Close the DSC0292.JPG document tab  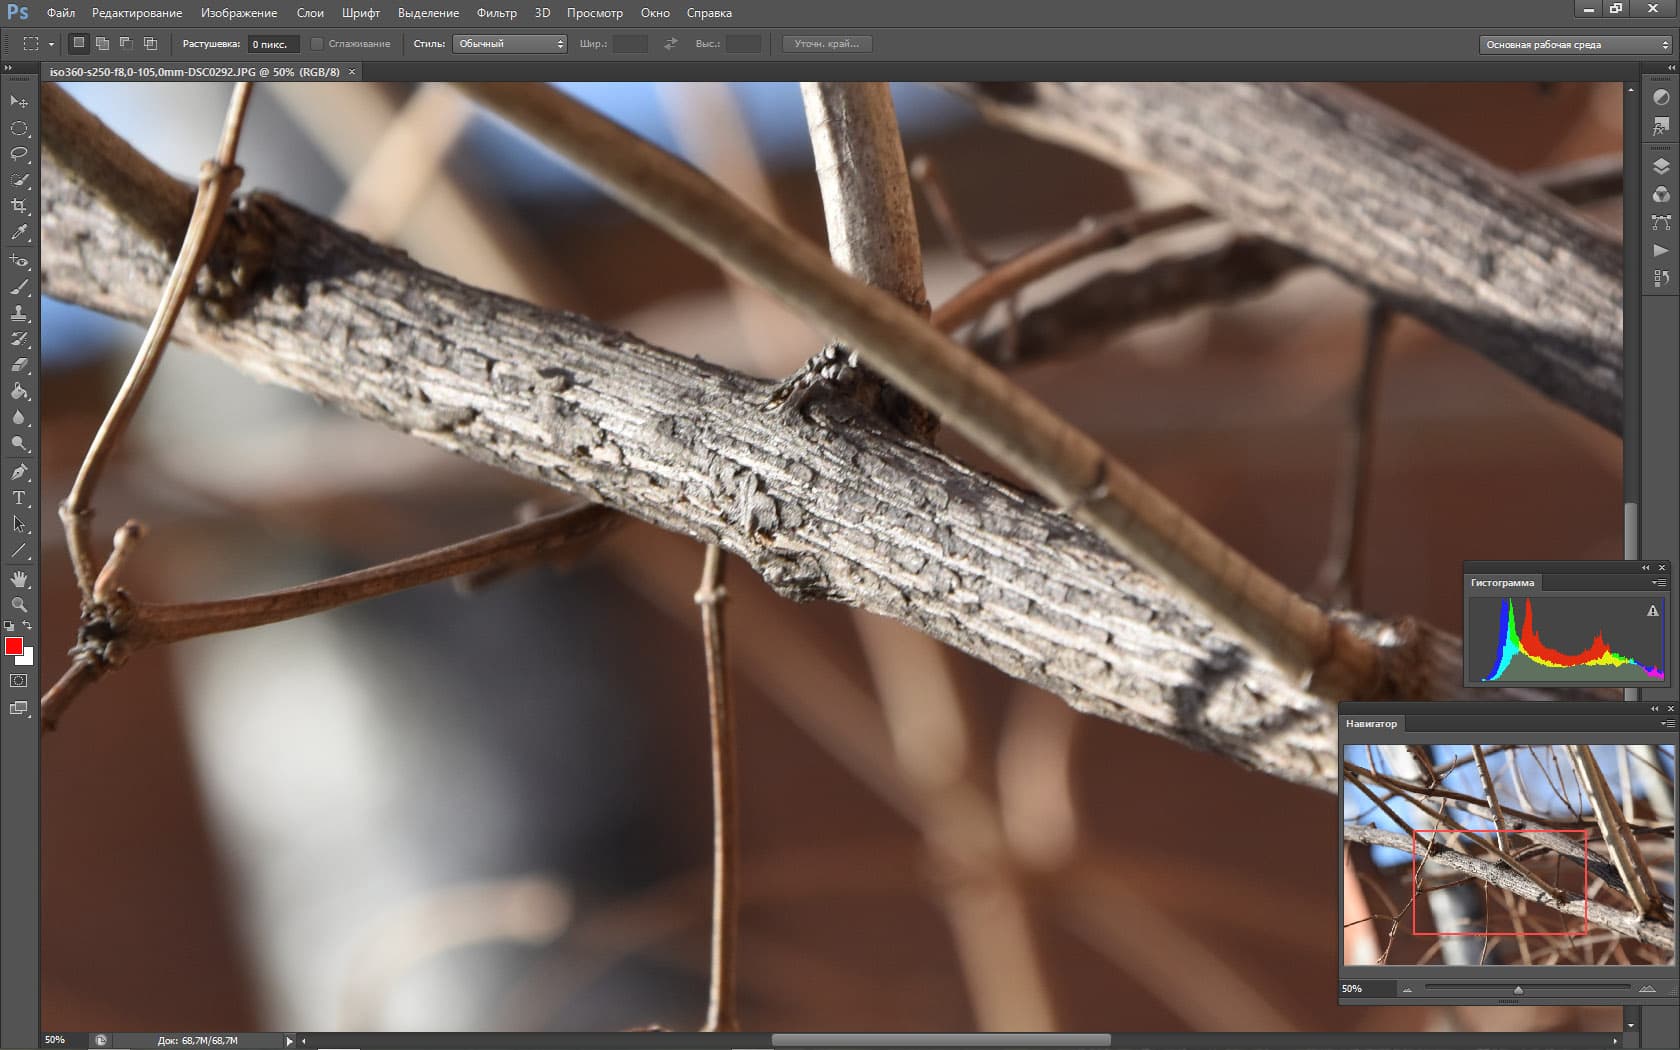click(352, 72)
